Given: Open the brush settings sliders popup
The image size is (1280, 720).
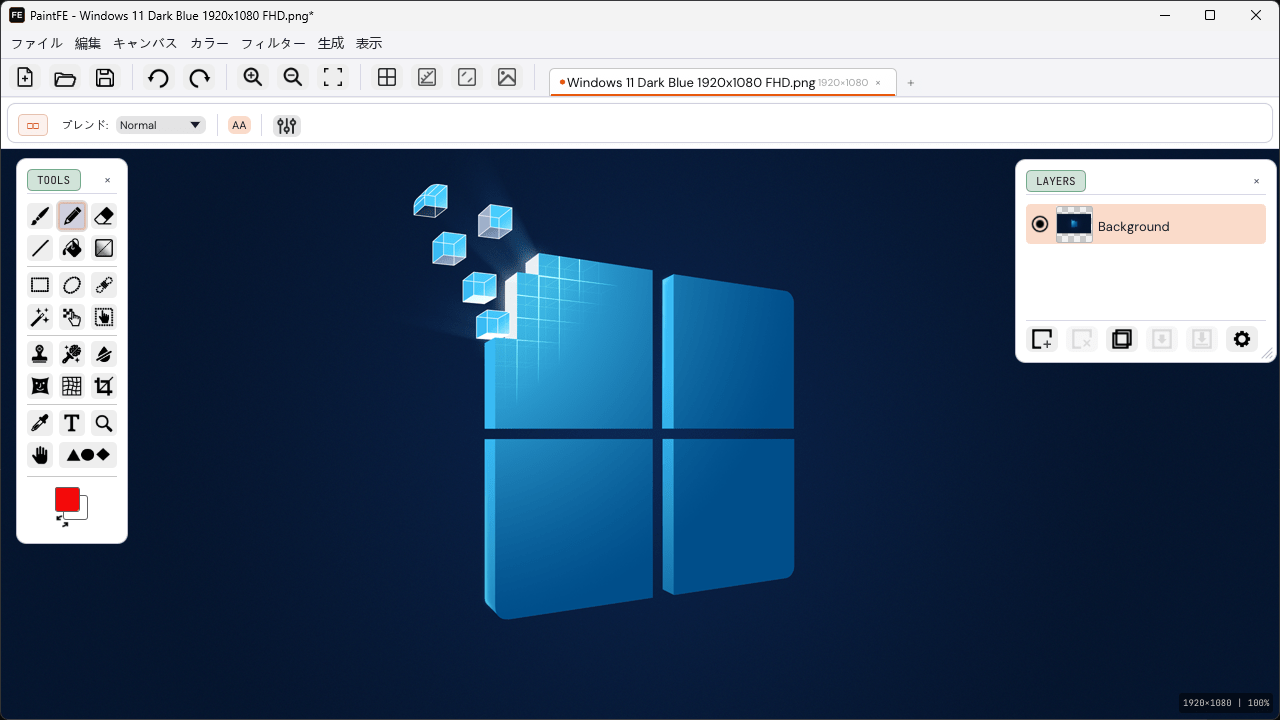Looking at the screenshot, I should [287, 125].
